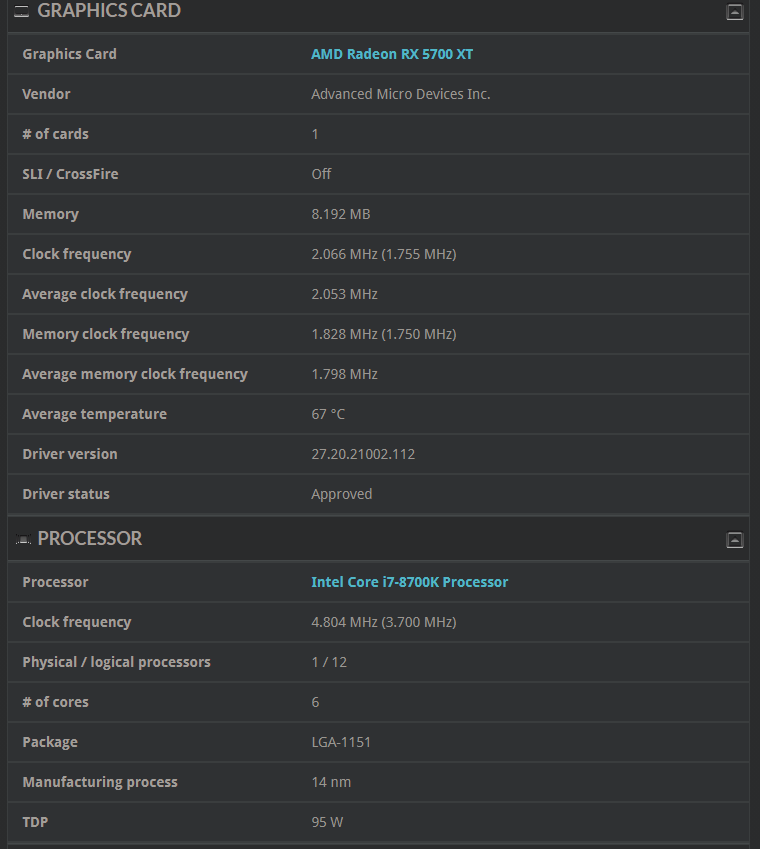Open the Intel Core i7-8700K Processor link
The image size is (760, 849).
[x=409, y=582]
